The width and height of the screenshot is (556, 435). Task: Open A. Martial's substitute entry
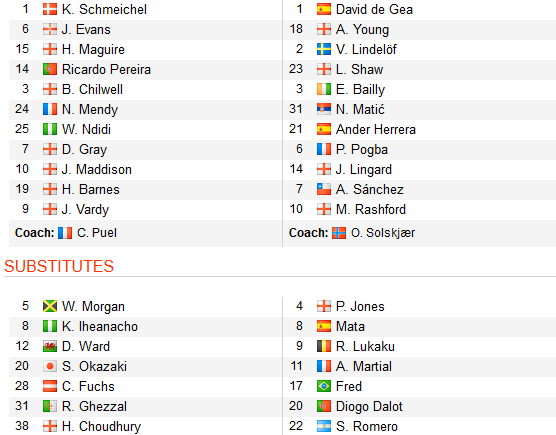coord(363,366)
